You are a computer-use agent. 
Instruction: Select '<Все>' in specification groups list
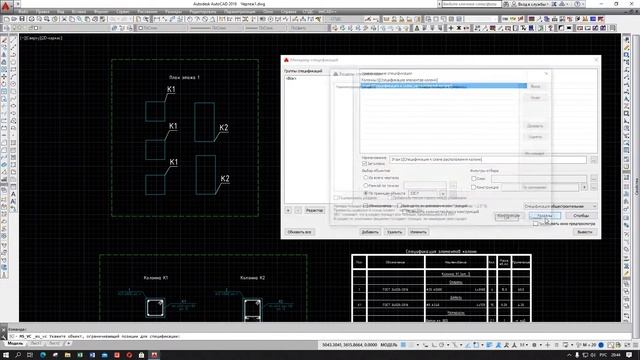[291, 78]
